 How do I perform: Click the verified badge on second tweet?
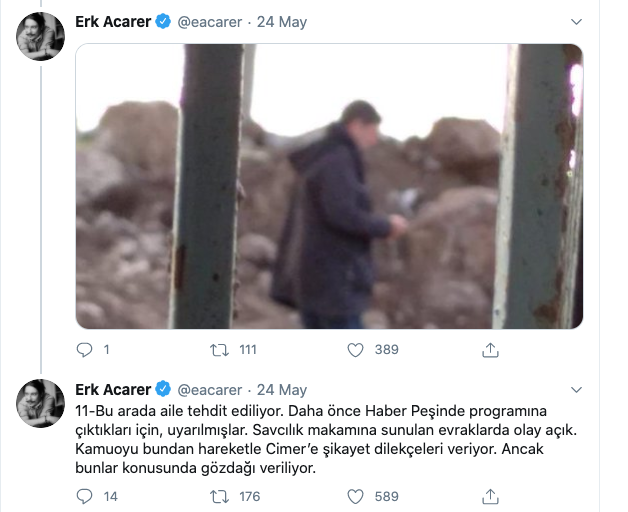point(163,389)
